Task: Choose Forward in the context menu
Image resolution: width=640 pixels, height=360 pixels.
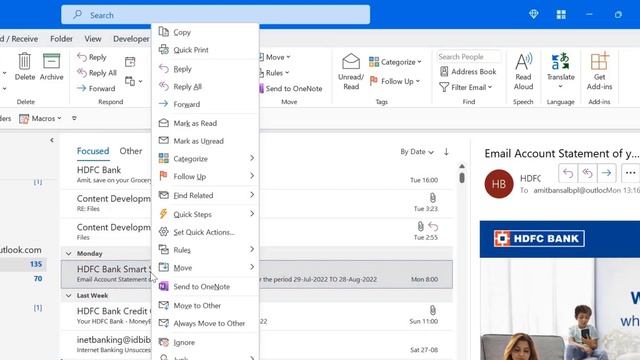Action: [x=205, y=104]
